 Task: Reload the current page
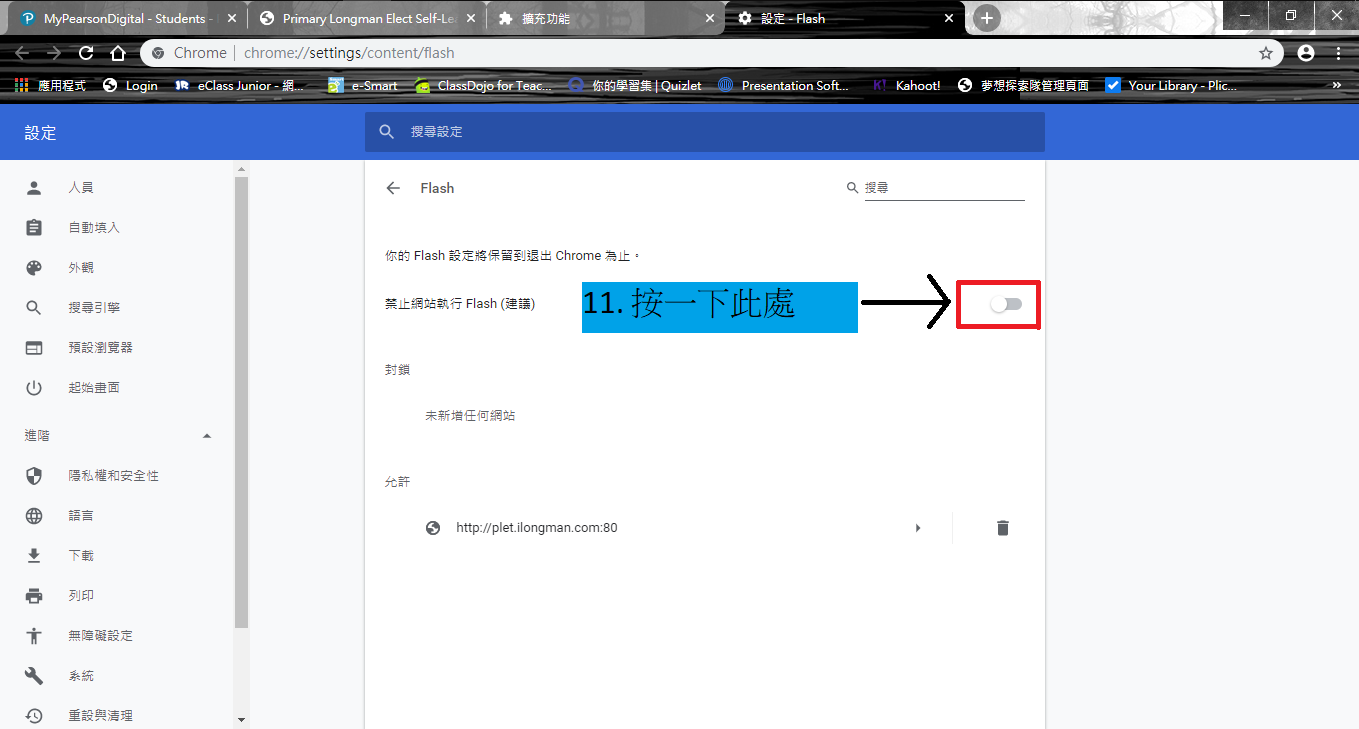86,53
